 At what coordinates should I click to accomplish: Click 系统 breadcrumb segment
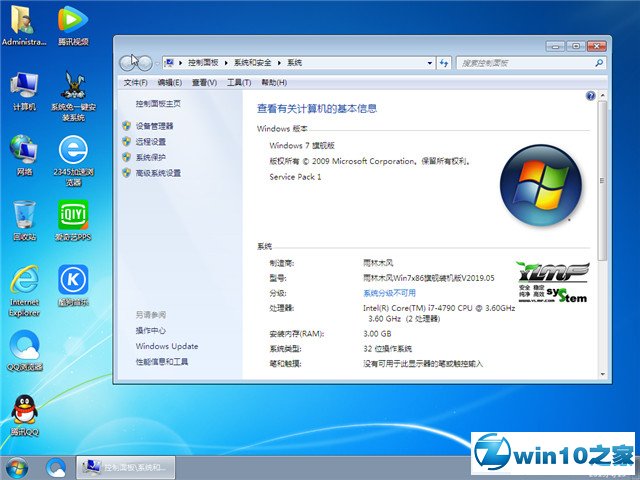tap(294, 63)
